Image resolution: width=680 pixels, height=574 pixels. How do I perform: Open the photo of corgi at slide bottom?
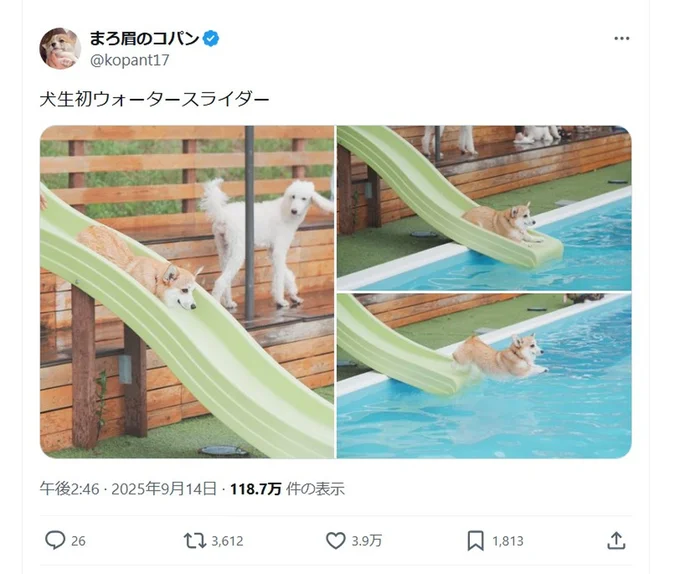tap(484, 208)
